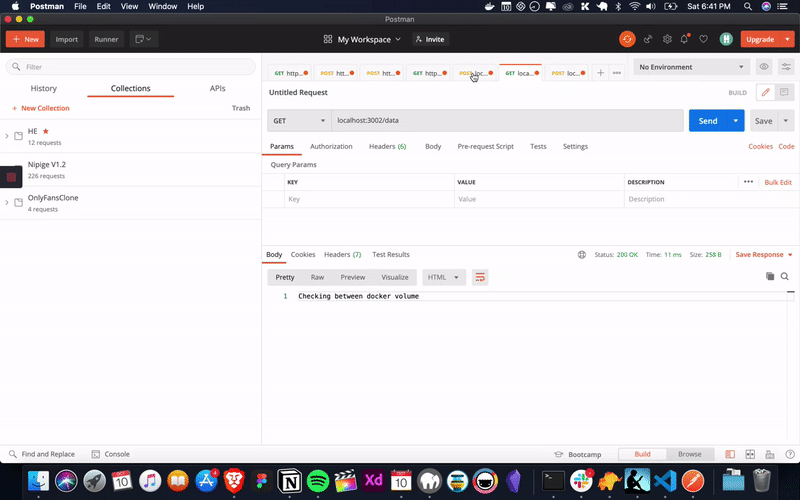Click the environment quick look eye icon
Viewport: 800px width, 500px height.
[764, 67]
